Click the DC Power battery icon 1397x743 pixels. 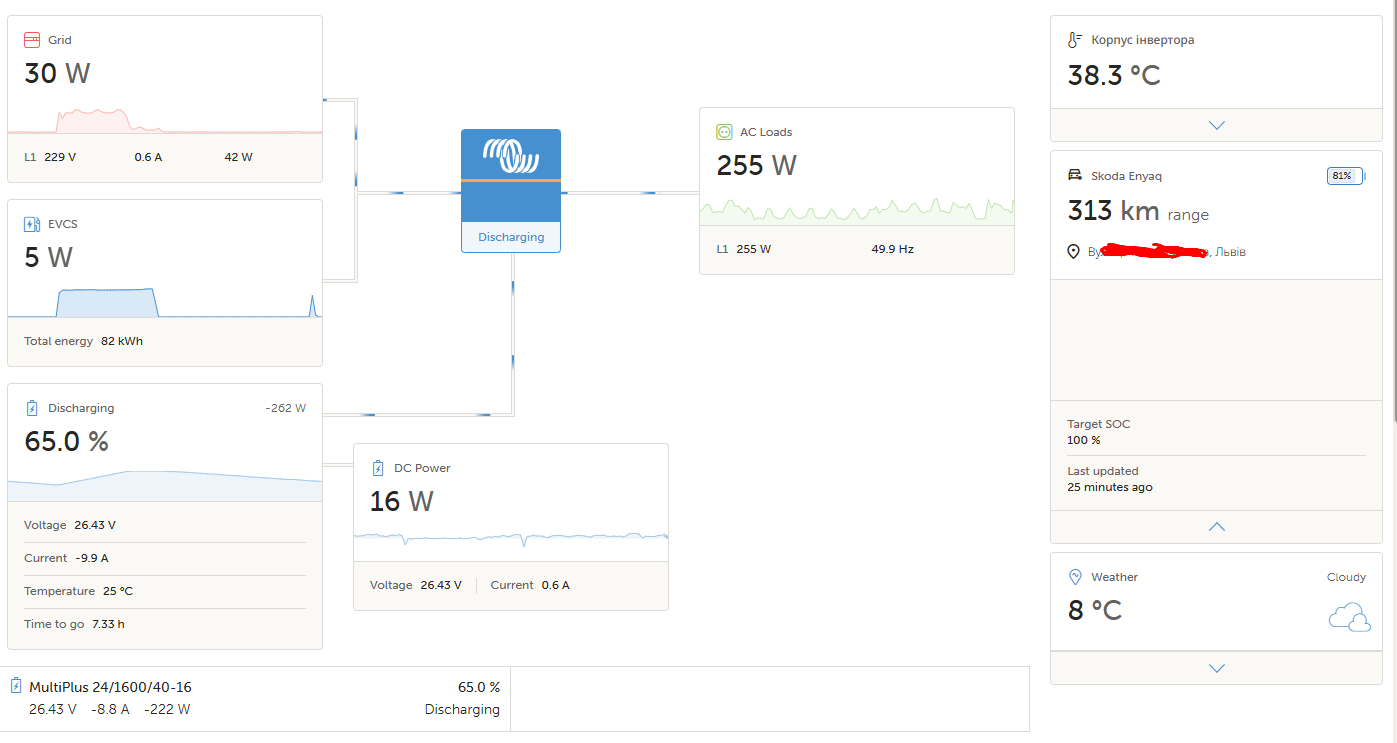pos(378,468)
